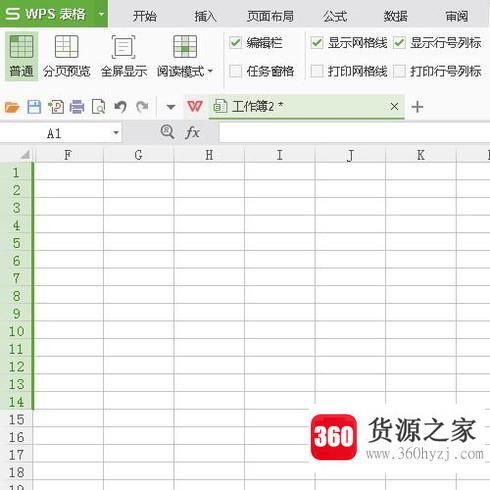Open the 插入 (Insert) tab
Viewport: 490px width, 490px height.
(205, 16)
